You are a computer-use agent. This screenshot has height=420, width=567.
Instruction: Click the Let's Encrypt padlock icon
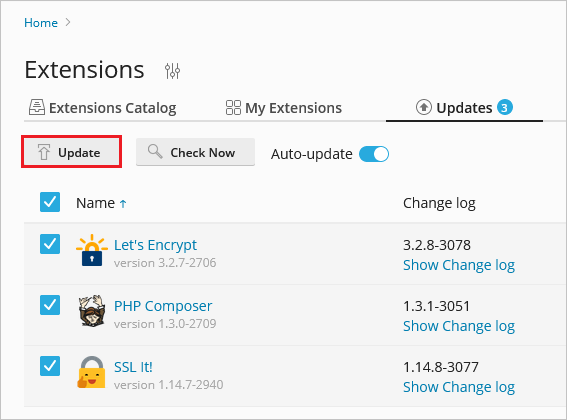coord(92,250)
